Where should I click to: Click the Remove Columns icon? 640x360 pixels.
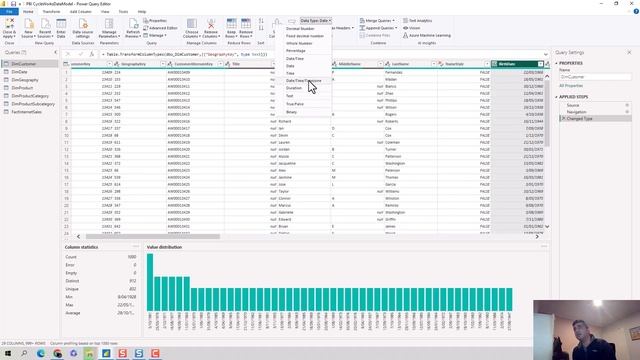point(211,24)
